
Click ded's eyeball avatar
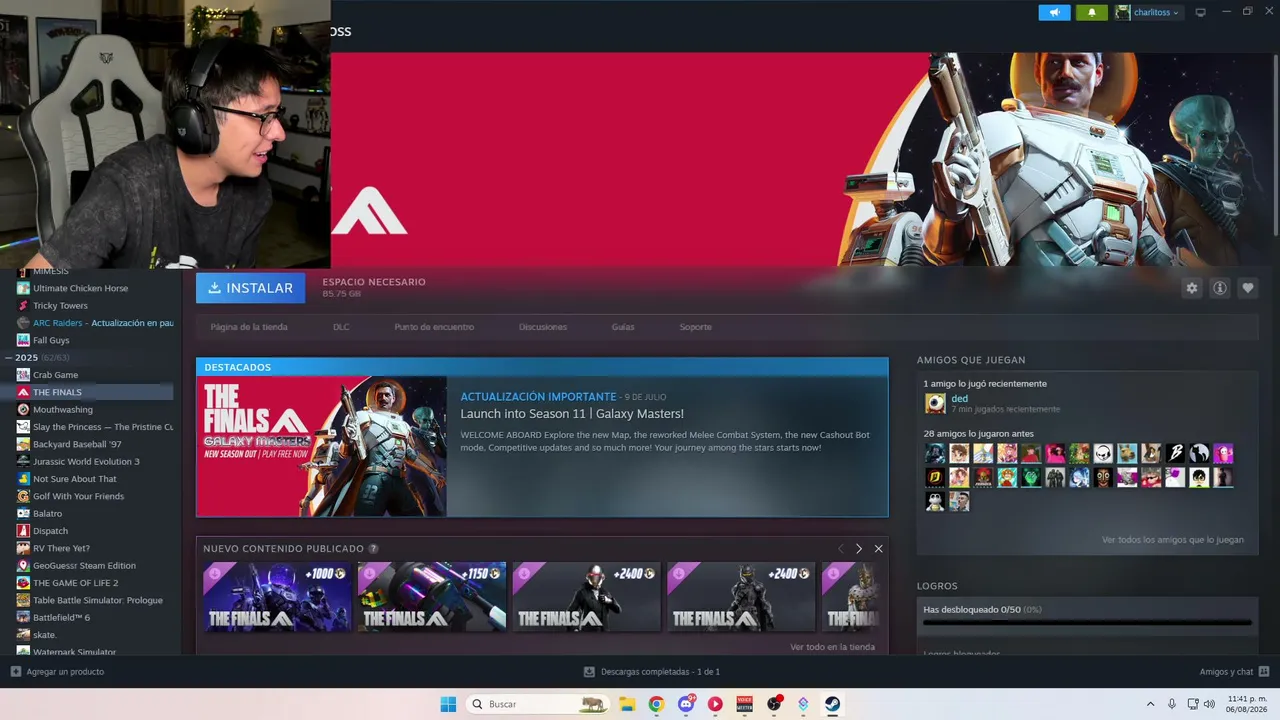click(935, 403)
